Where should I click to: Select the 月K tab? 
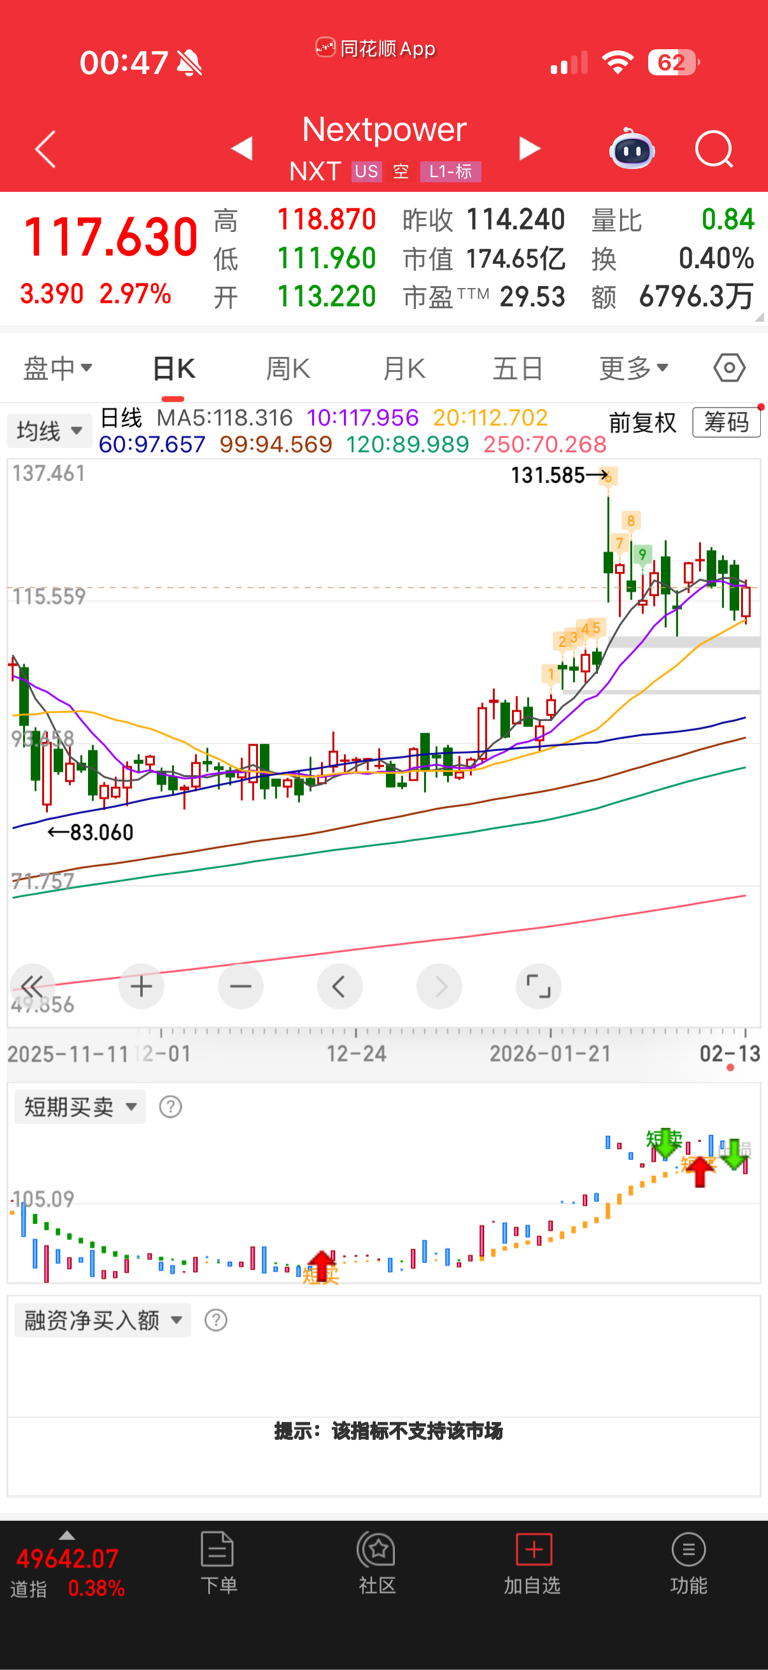pyautogui.click(x=404, y=369)
